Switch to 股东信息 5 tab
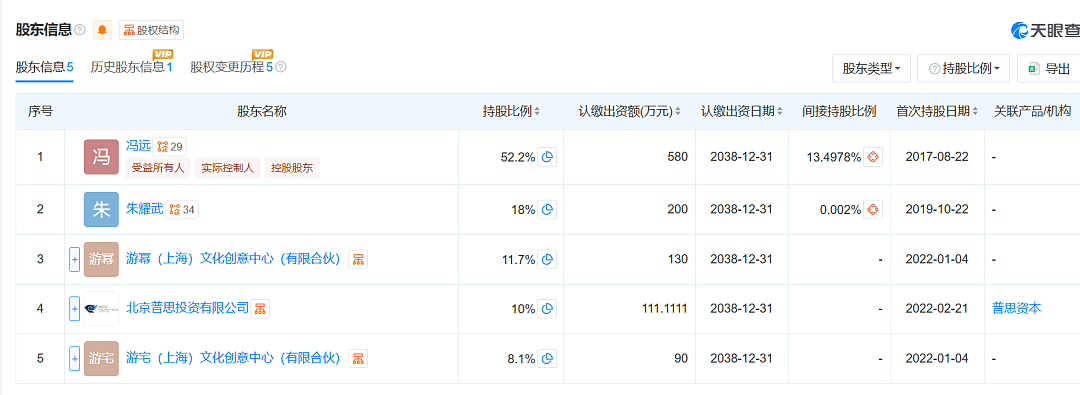Viewport: 1080px width, 395px height. pyautogui.click(x=45, y=68)
